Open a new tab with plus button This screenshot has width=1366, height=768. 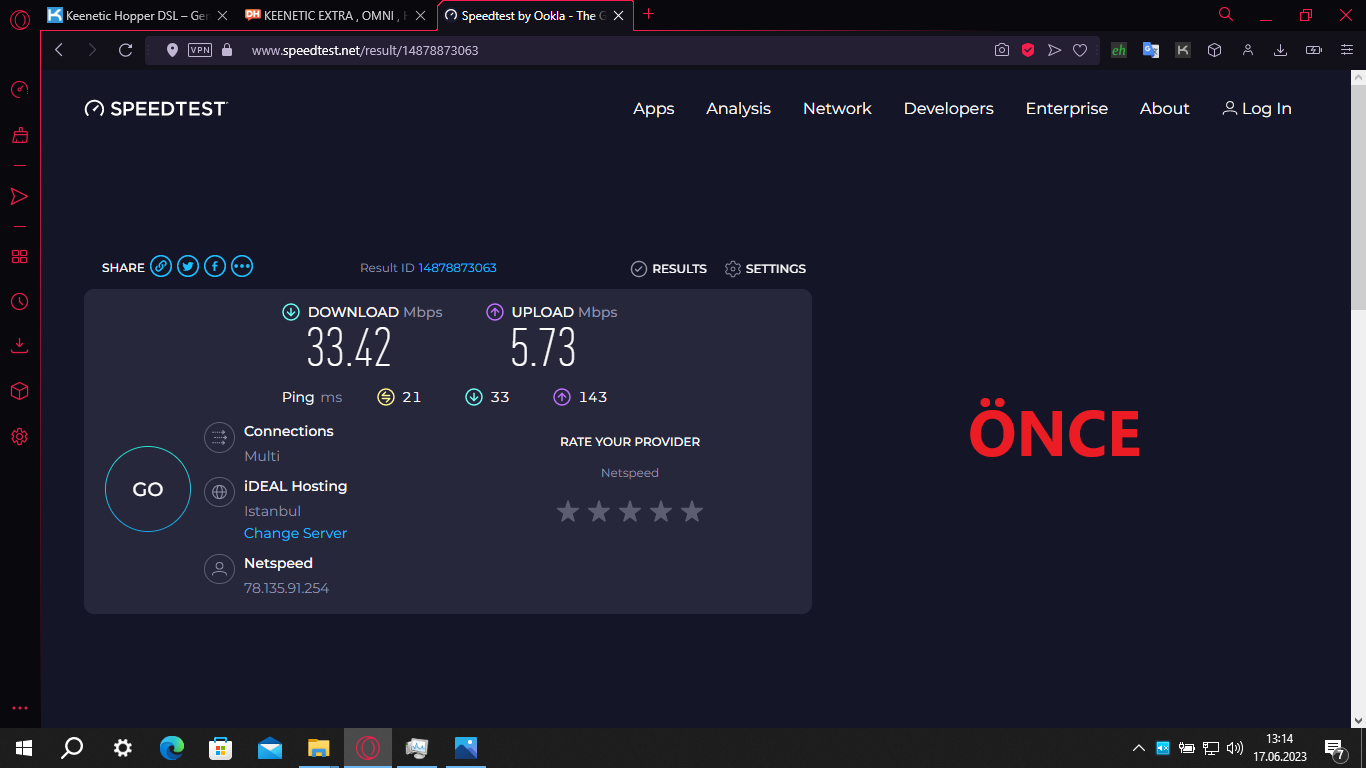649,14
